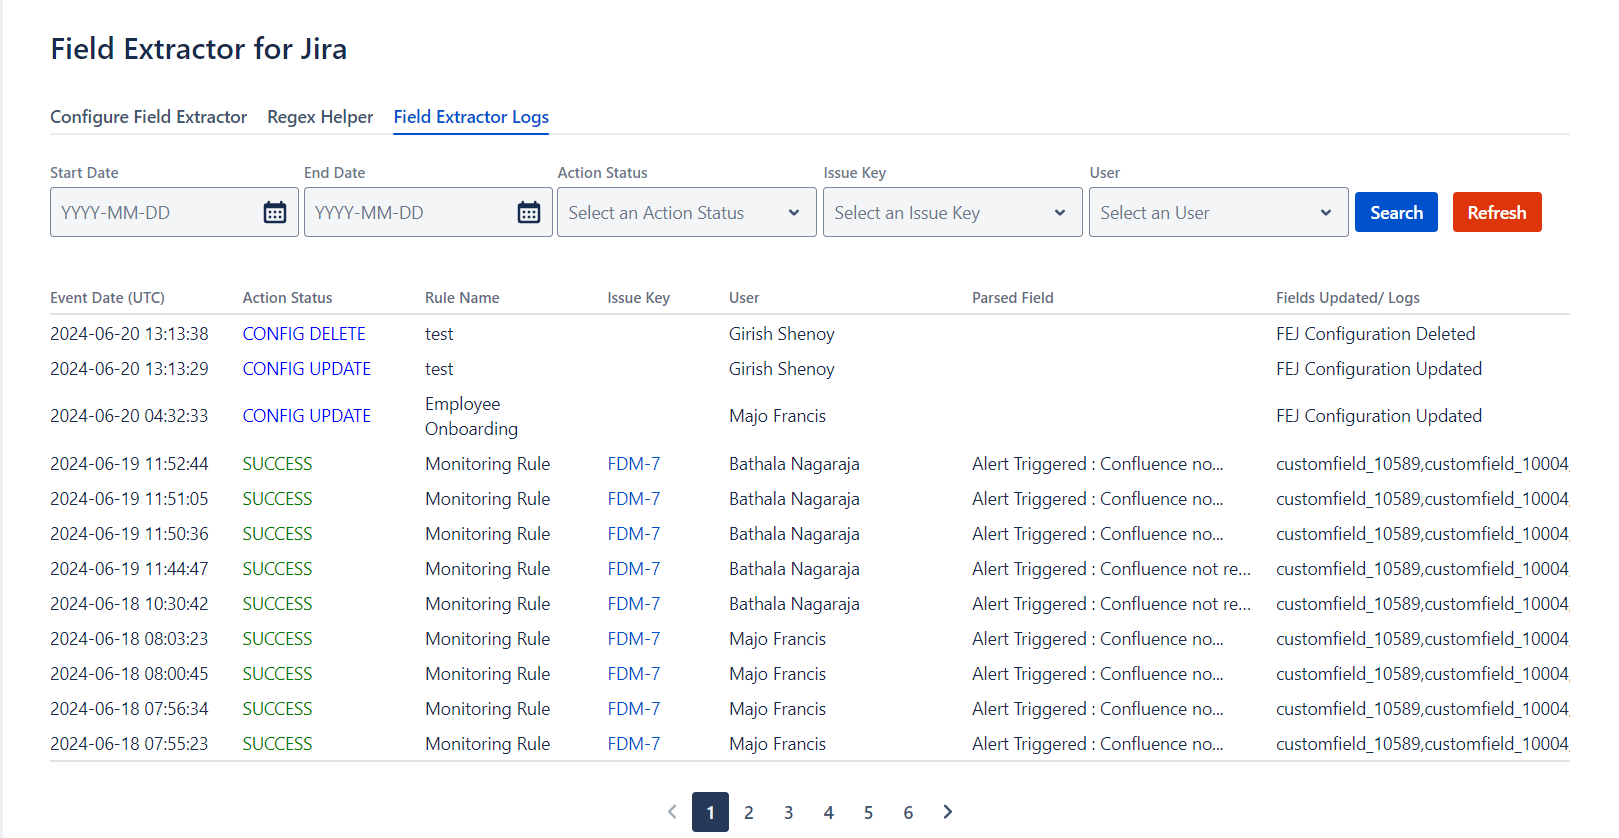Open FDM-7 link in the 08:00:45 row
Image resolution: width=1619 pixels, height=838 pixels.
tap(634, 674)
